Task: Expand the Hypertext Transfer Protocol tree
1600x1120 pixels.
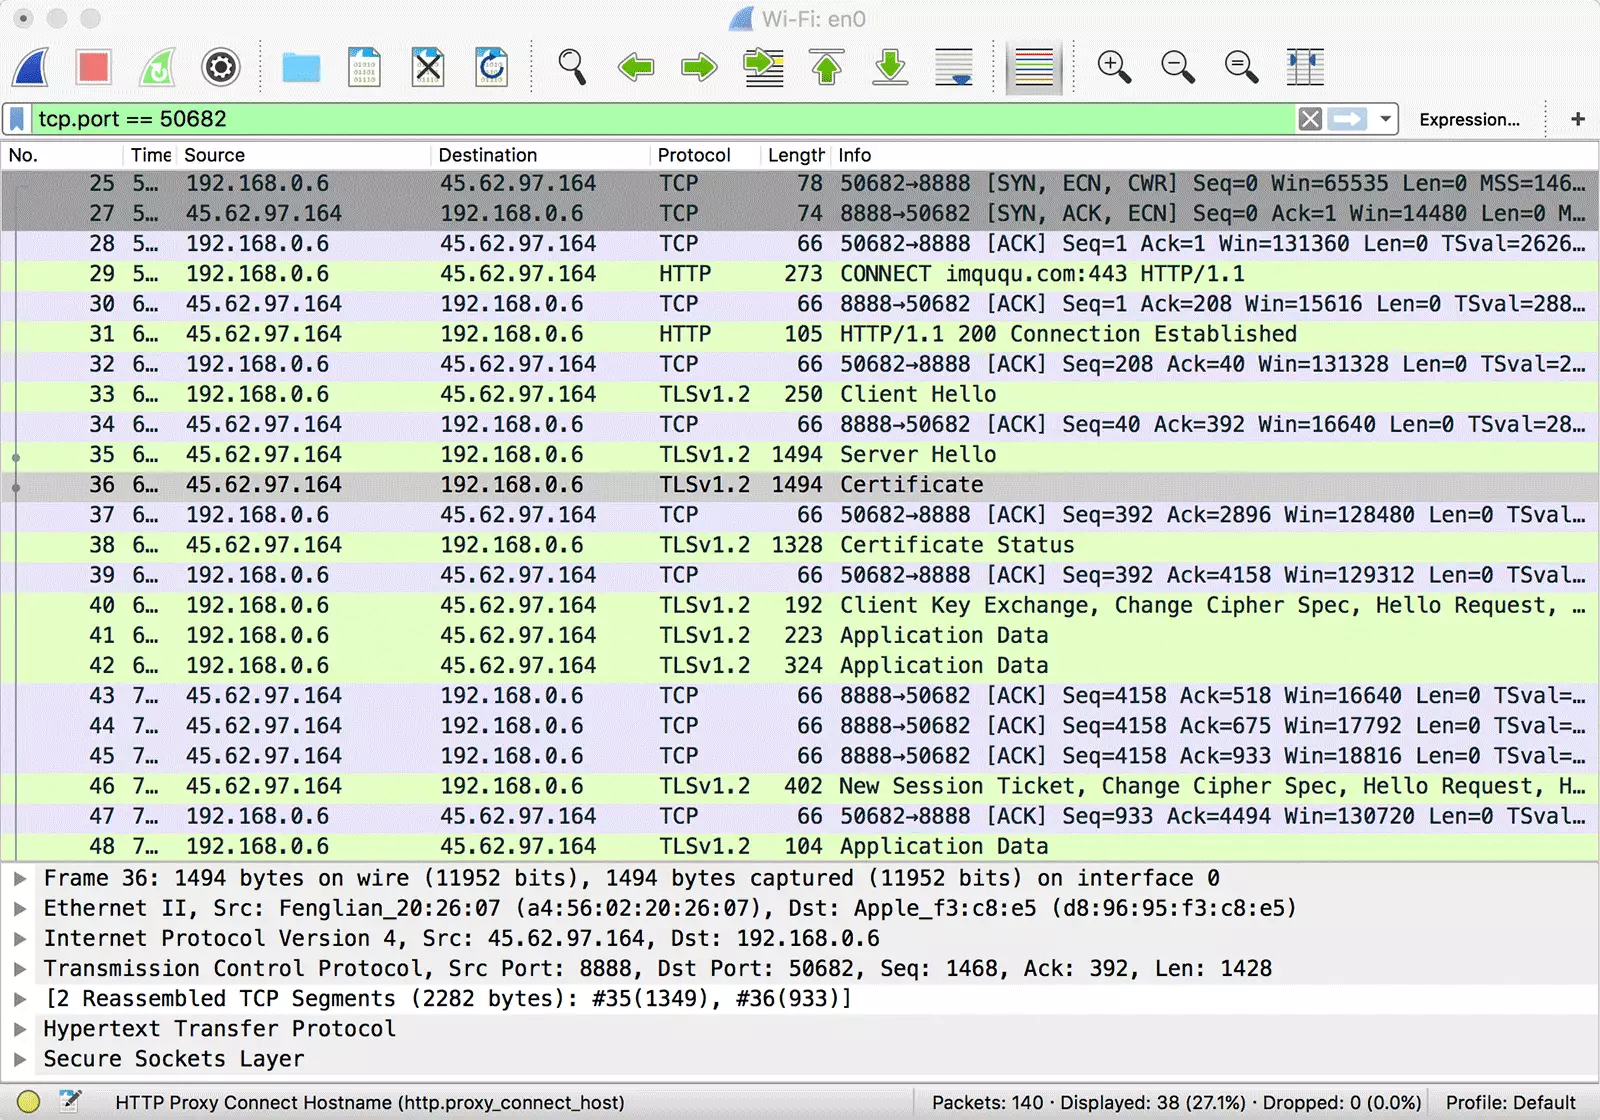Action: coord(18,1028)
